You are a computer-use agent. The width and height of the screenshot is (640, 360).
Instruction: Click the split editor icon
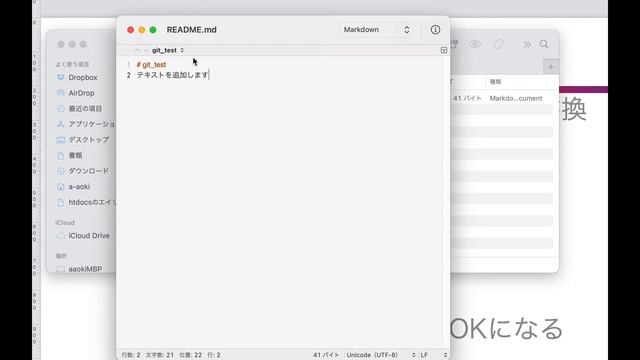(x=444, y=50)
